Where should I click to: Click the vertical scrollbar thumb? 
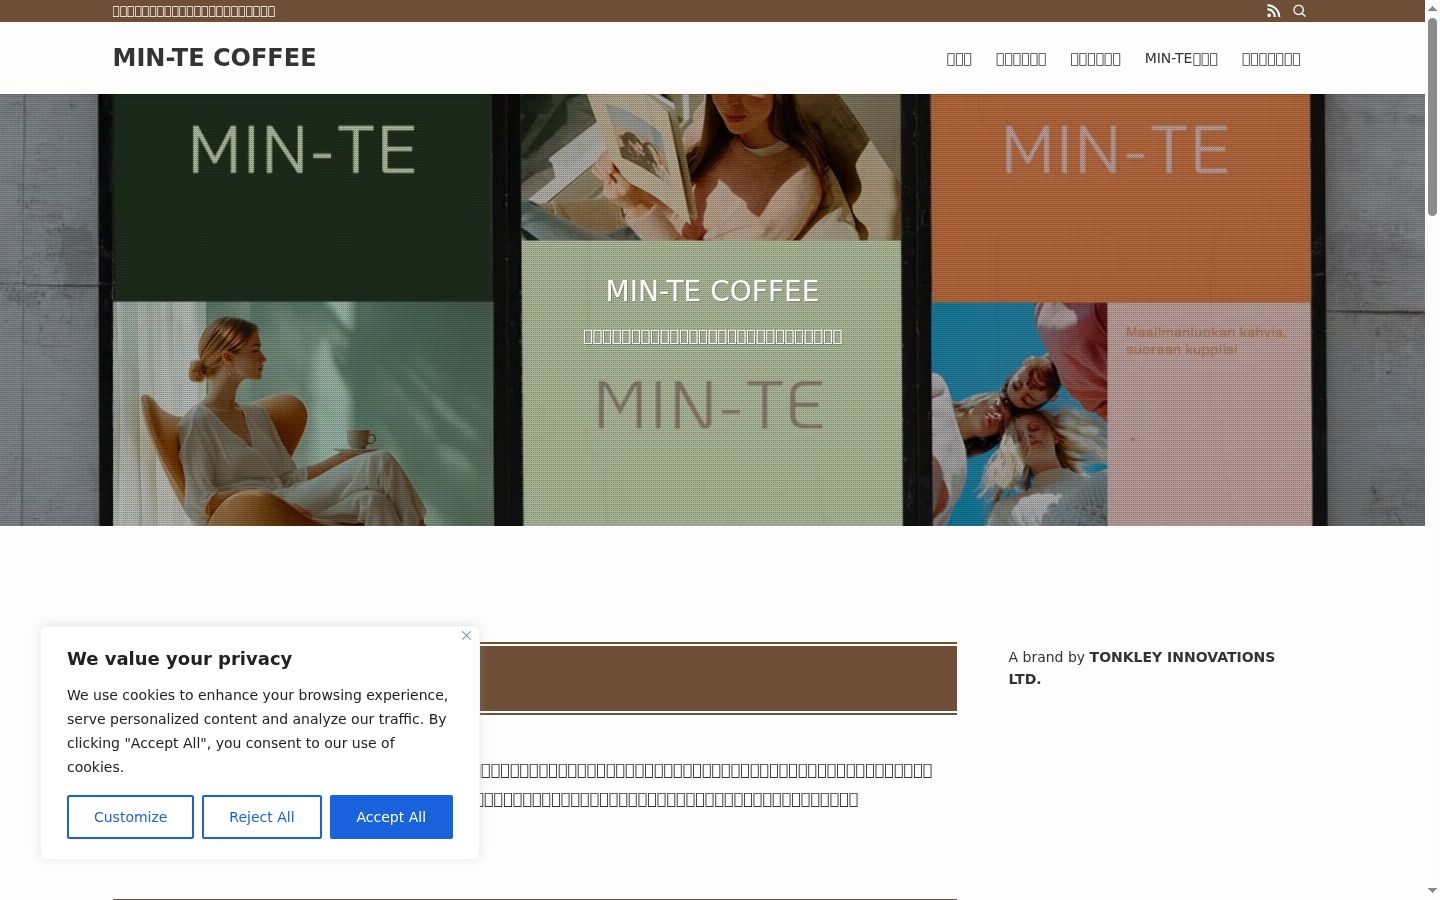pos(1432,115)
